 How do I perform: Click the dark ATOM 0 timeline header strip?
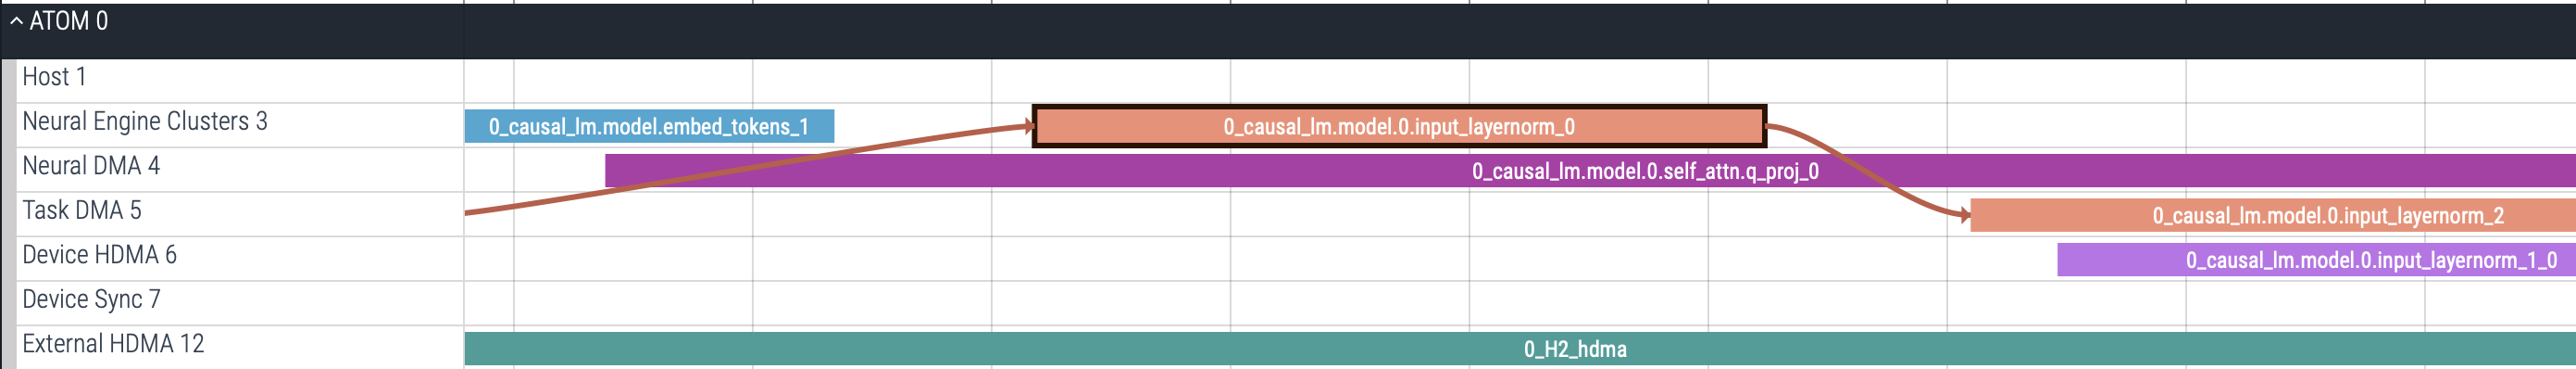pyautogui.click(x=1520, y=30)
